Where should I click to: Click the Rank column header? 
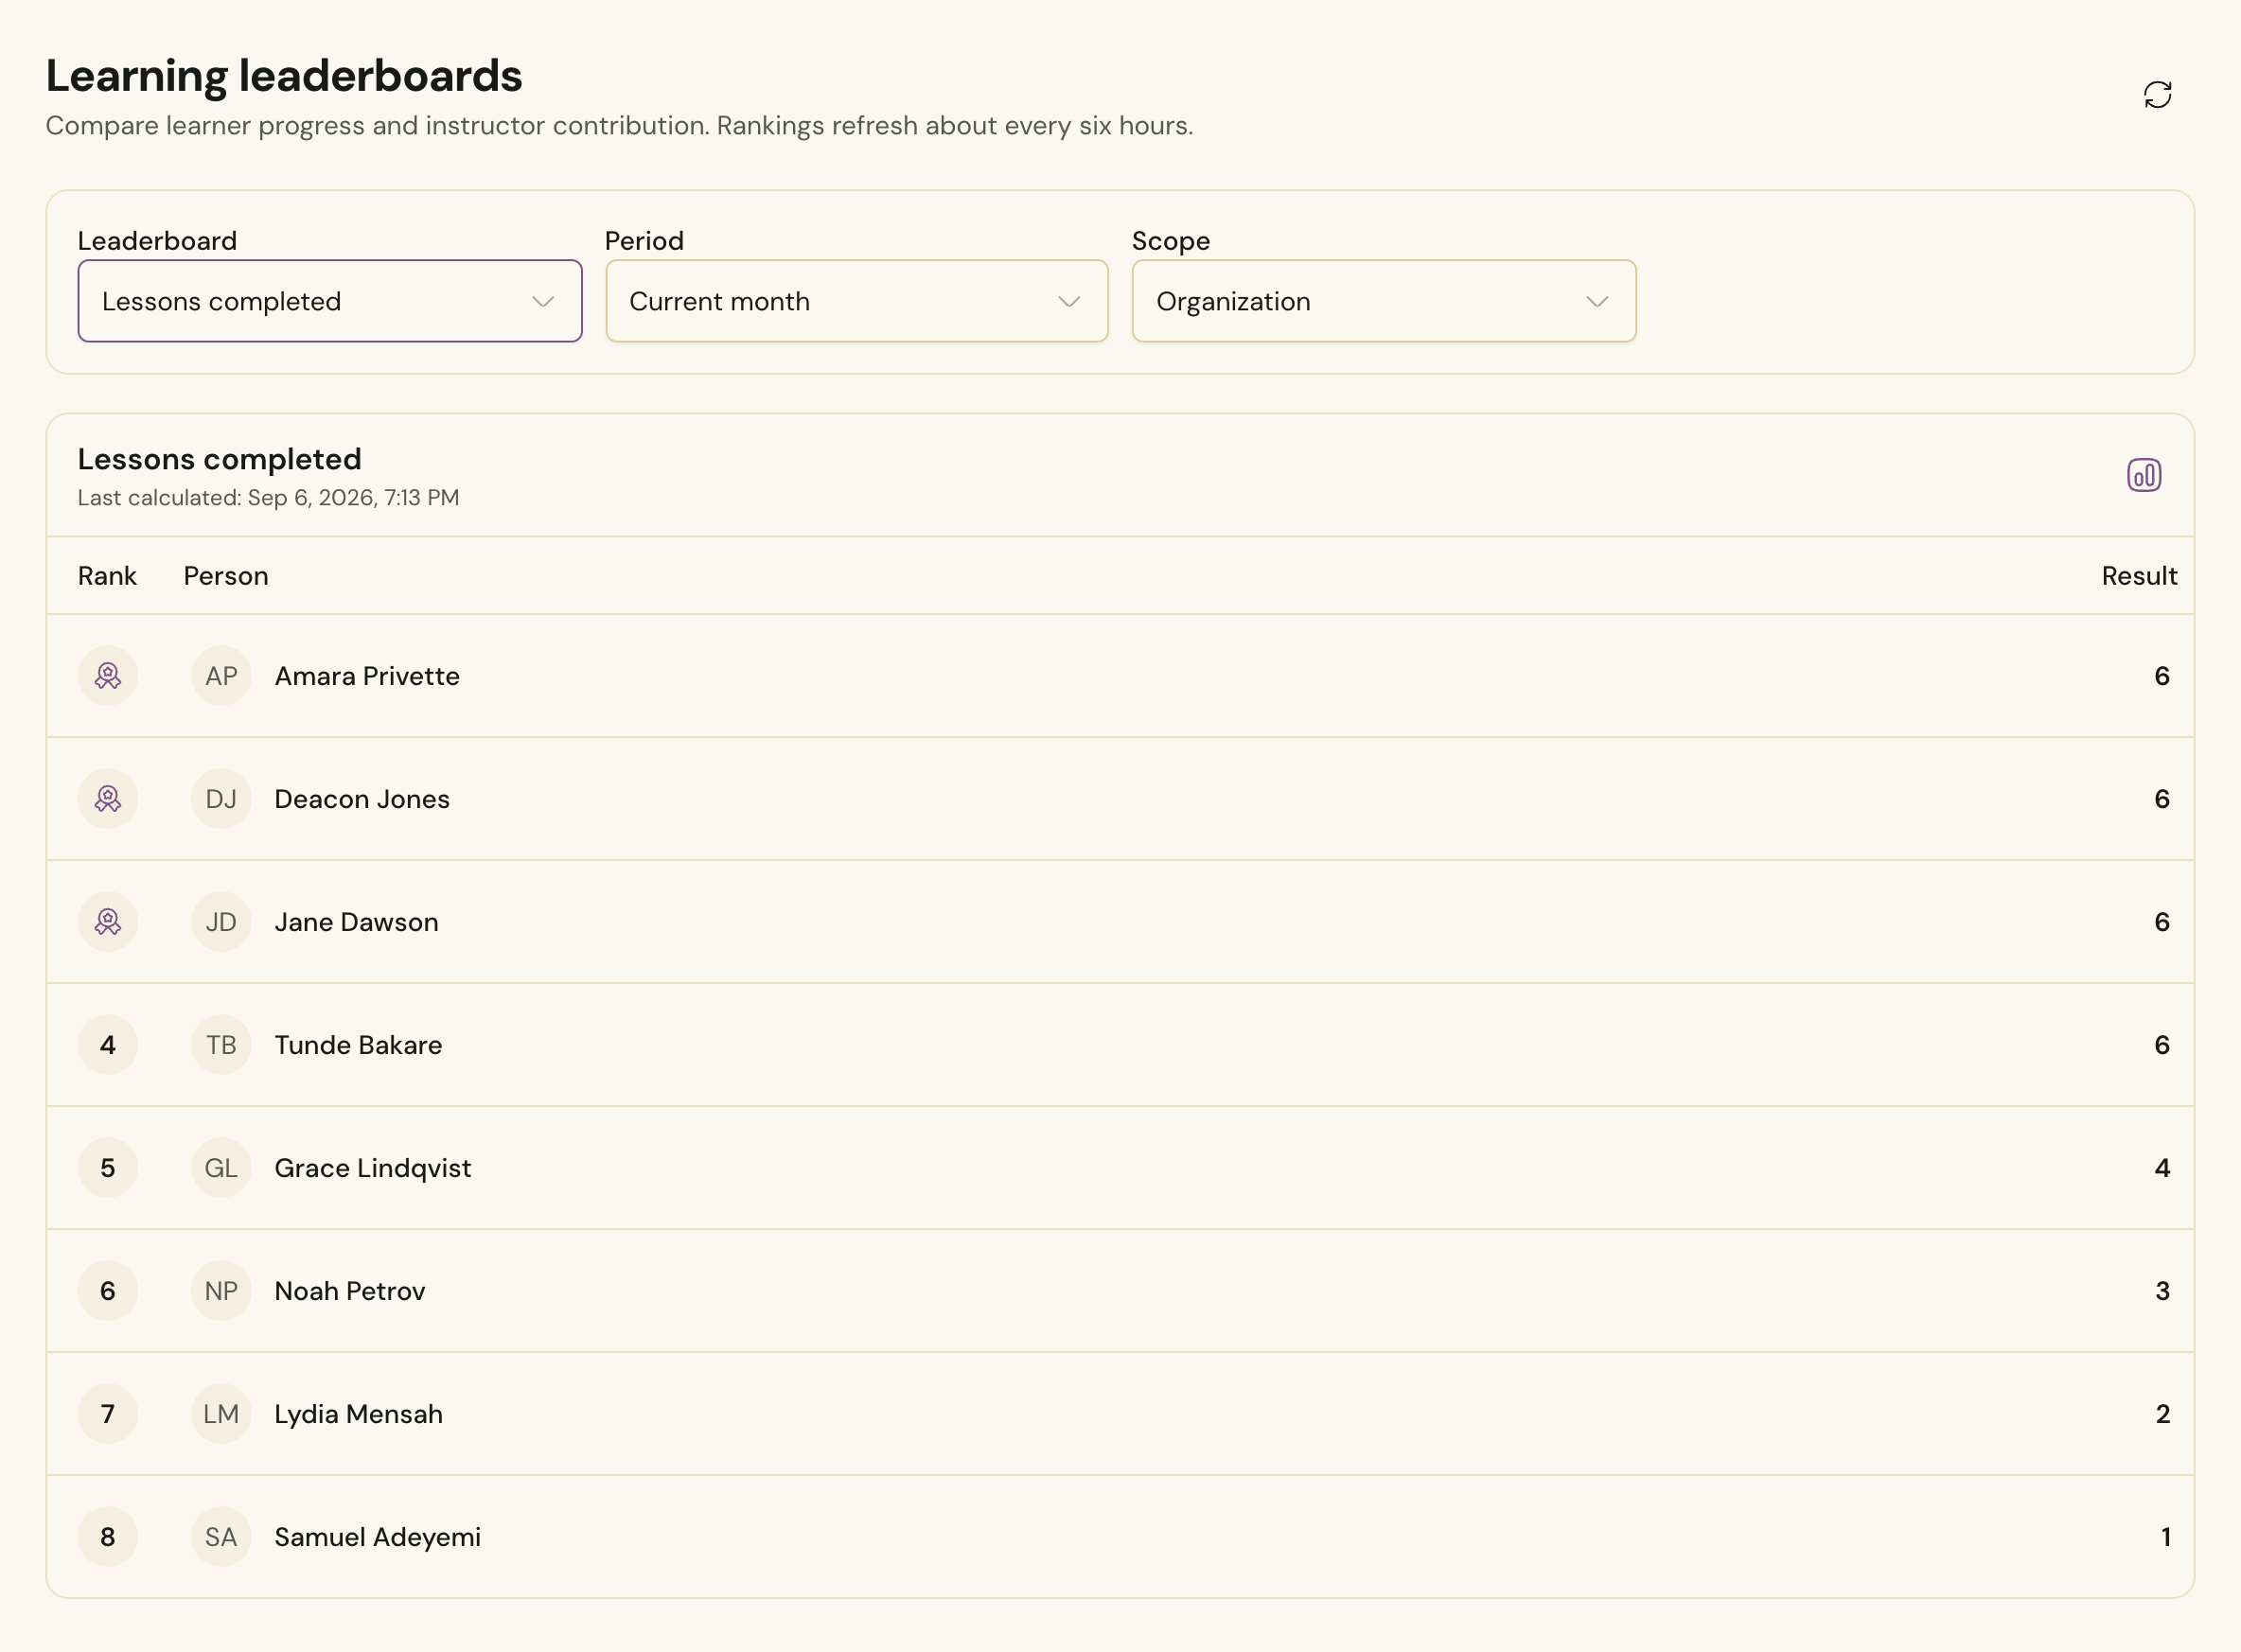click(107, 576)
